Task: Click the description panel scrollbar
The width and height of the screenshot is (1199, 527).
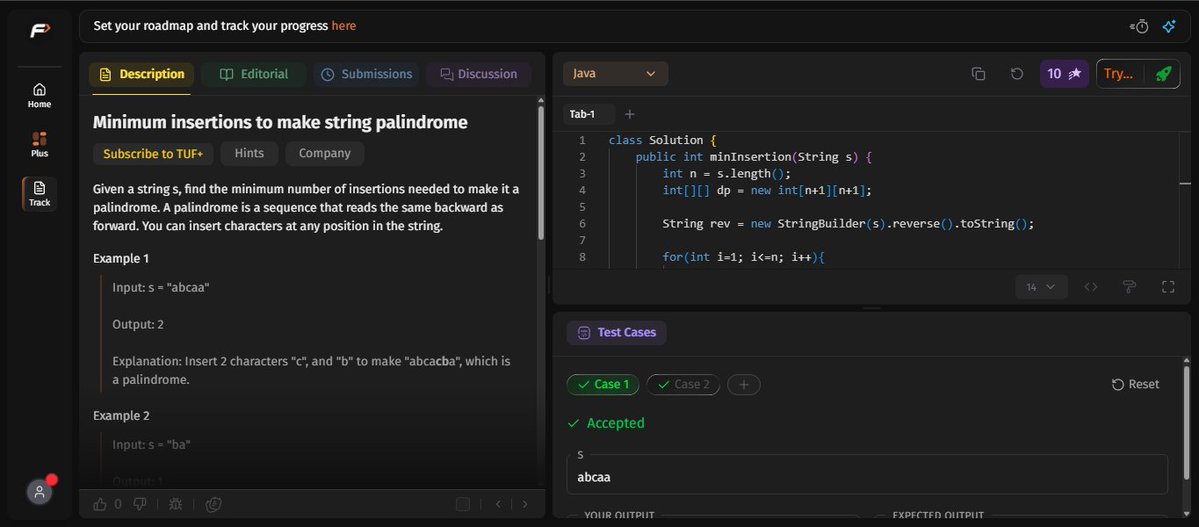Action: [541, 172]
